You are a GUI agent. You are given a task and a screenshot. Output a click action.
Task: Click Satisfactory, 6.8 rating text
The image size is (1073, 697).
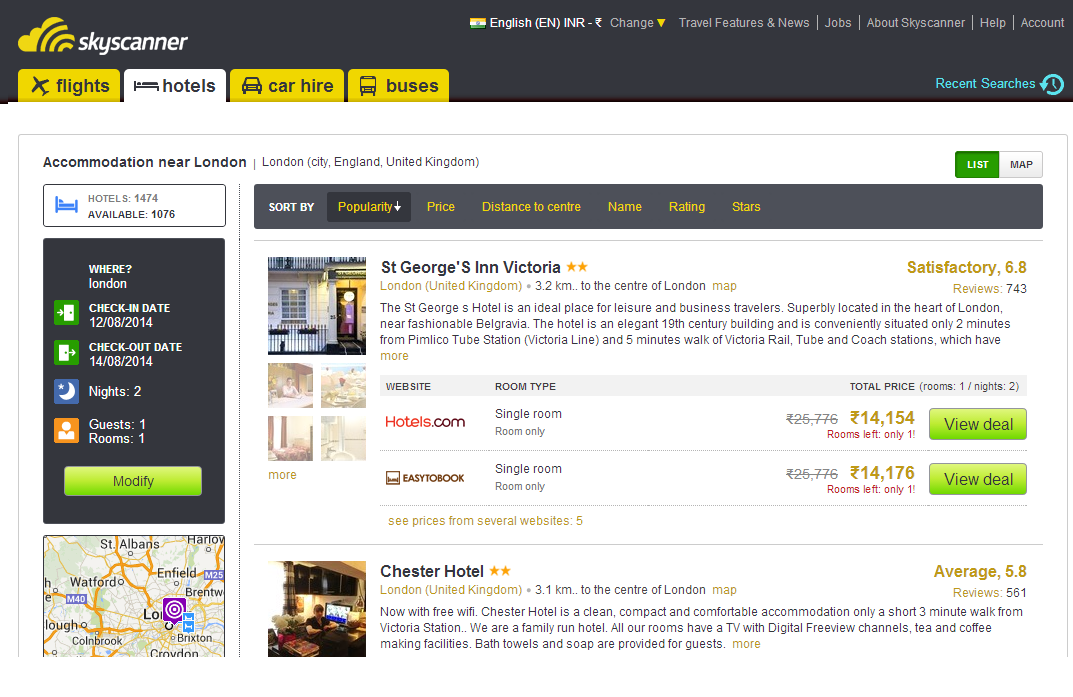(966, 267)
